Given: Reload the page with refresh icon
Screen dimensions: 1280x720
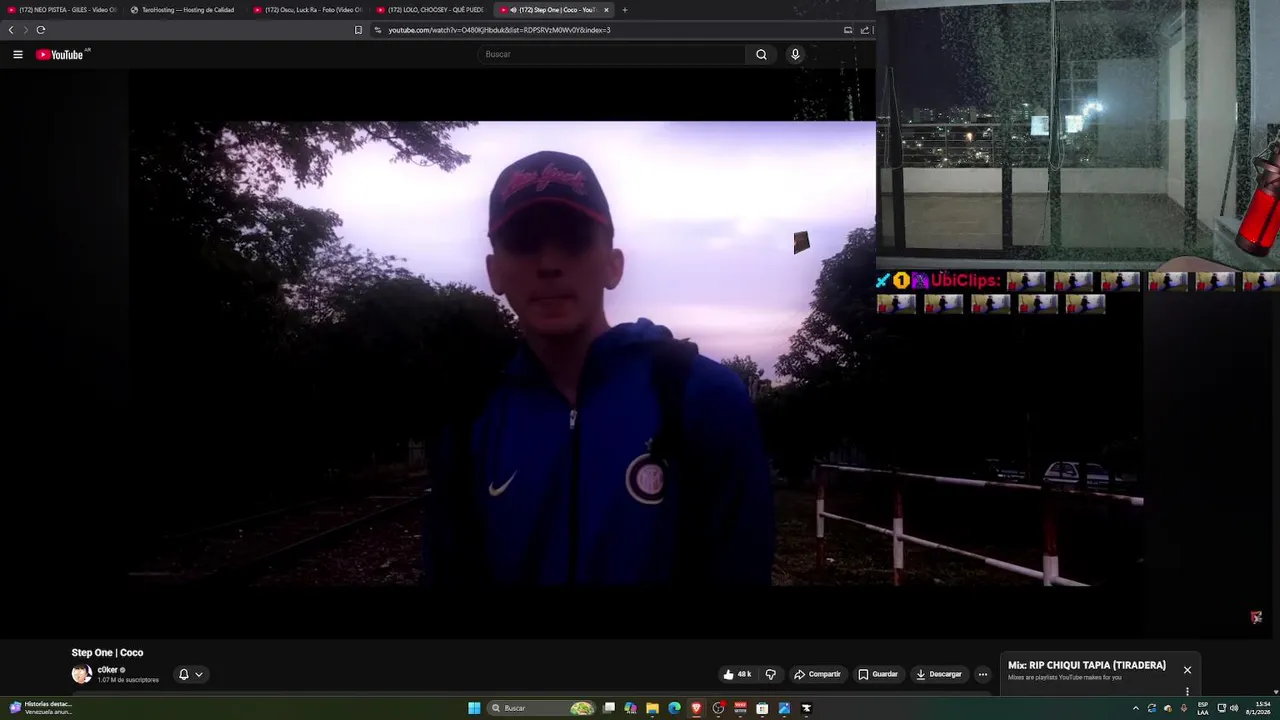Looking at the screenshot, I should point(41,30).
